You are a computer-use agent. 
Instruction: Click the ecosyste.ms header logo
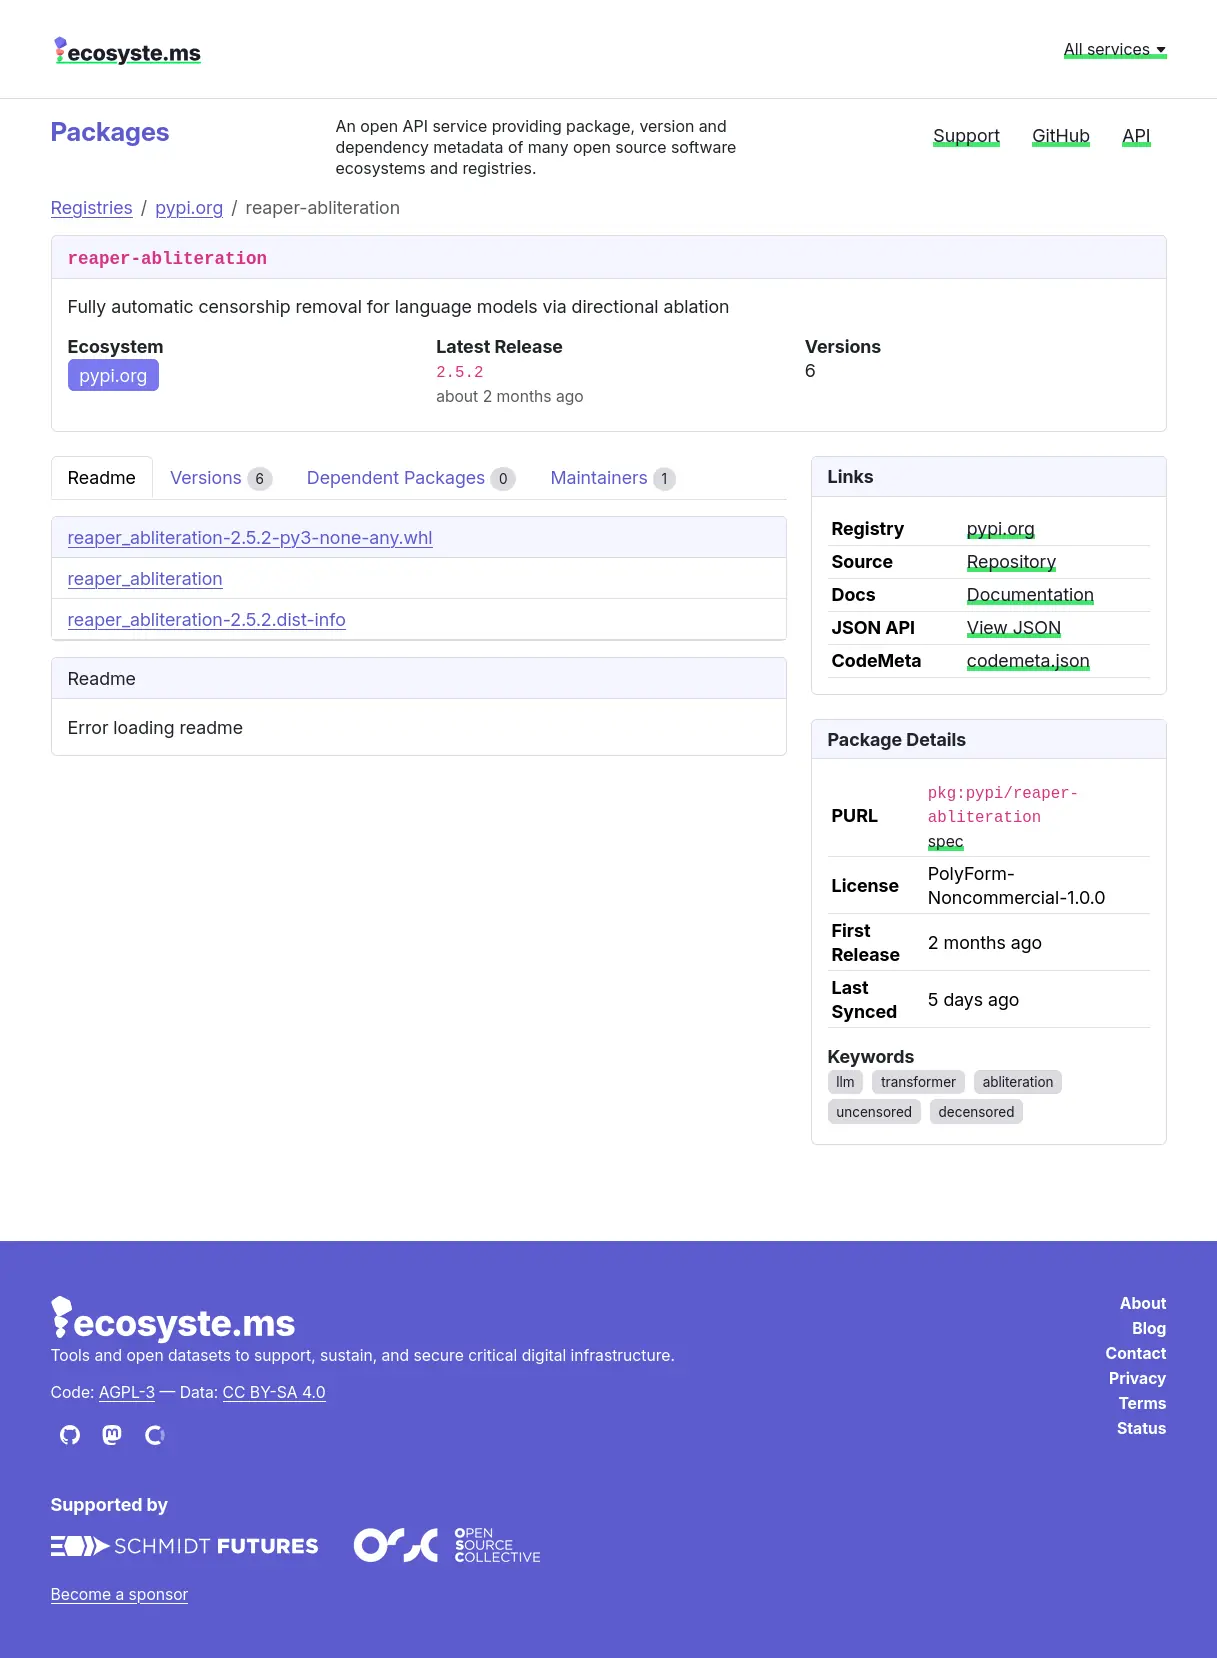127,51
